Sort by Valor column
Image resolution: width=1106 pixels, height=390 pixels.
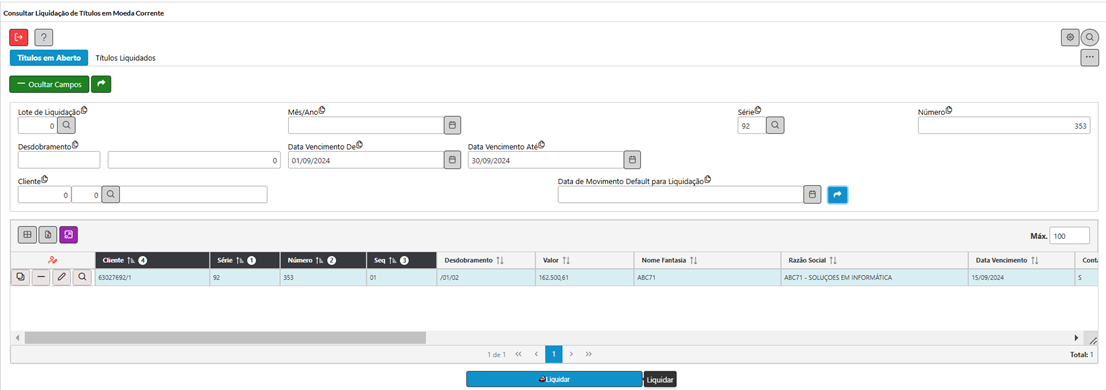tap(584, 260)
